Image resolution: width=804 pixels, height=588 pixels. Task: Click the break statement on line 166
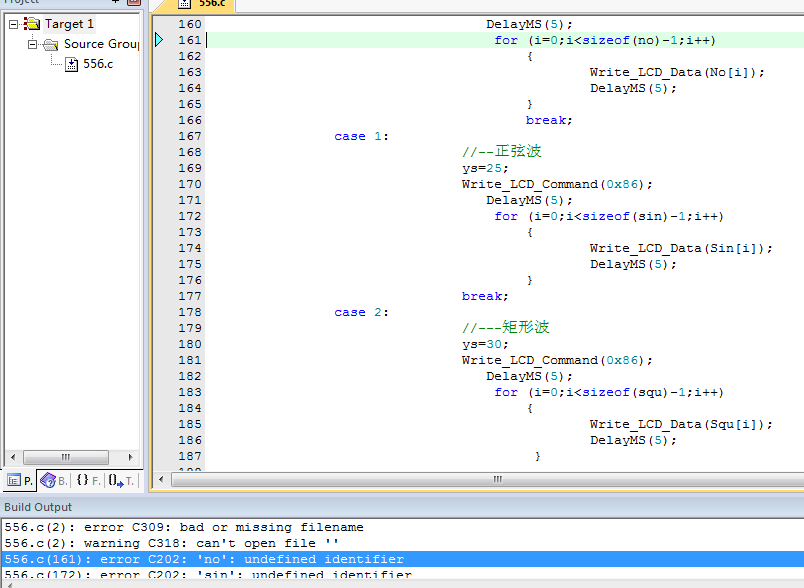pyautogui.click(x=549, y=120)
